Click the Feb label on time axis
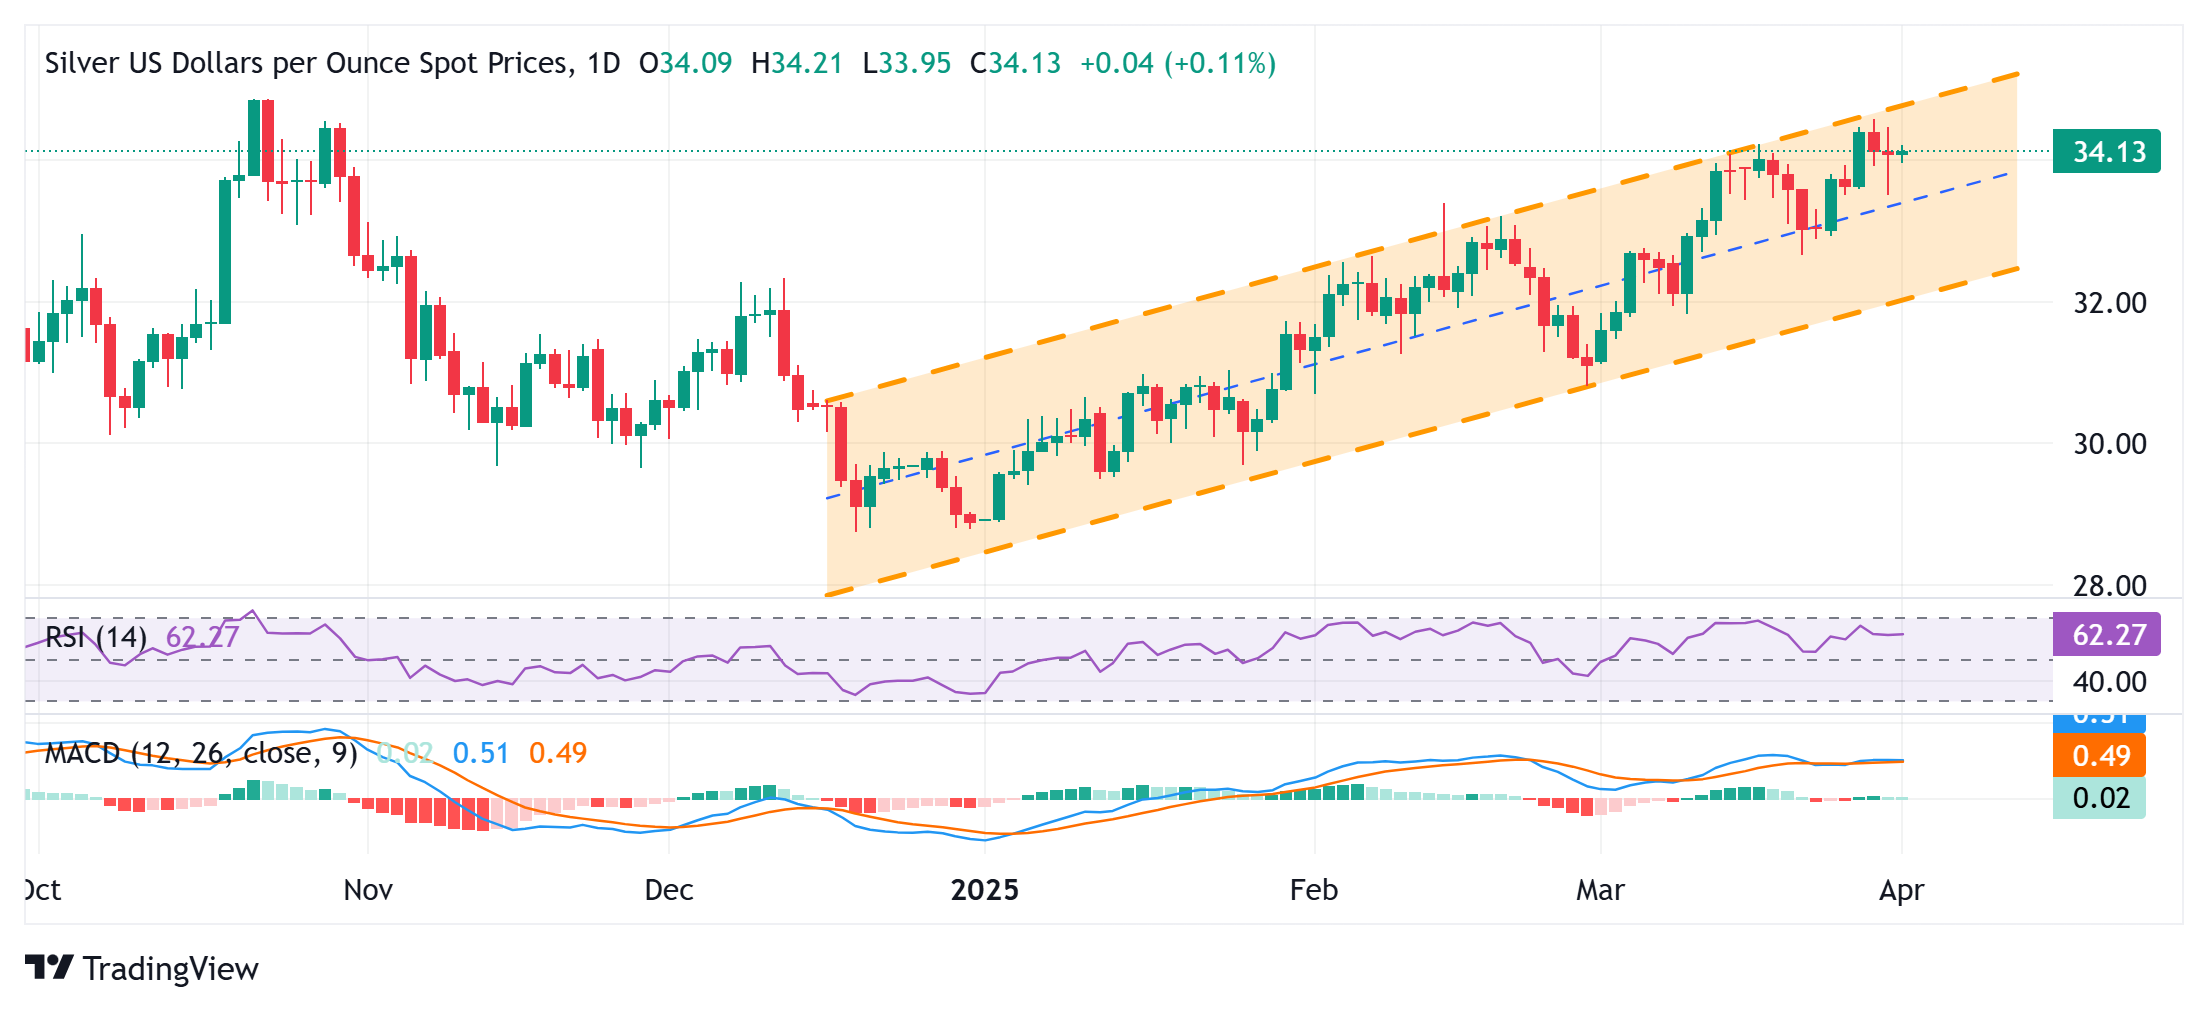 click(x=1313, y=890)
